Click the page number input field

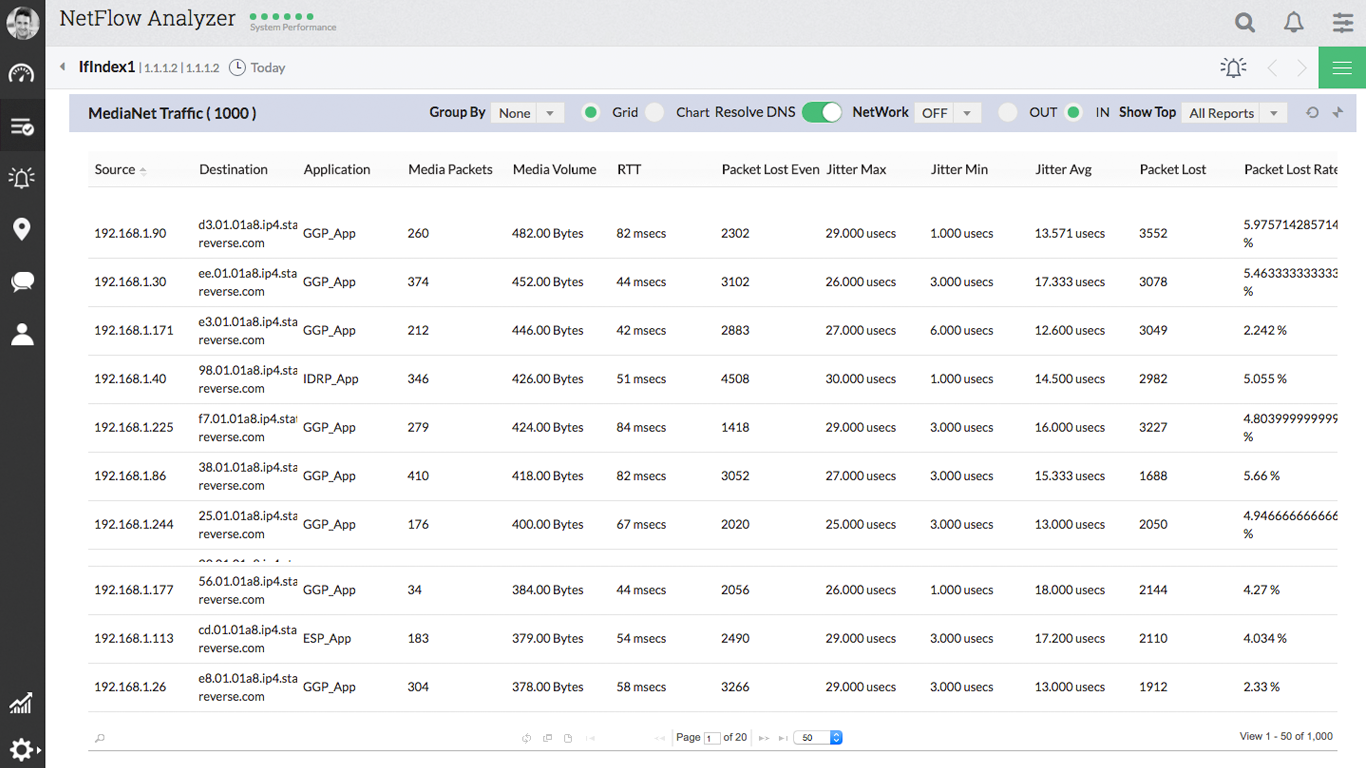(712, 738)
